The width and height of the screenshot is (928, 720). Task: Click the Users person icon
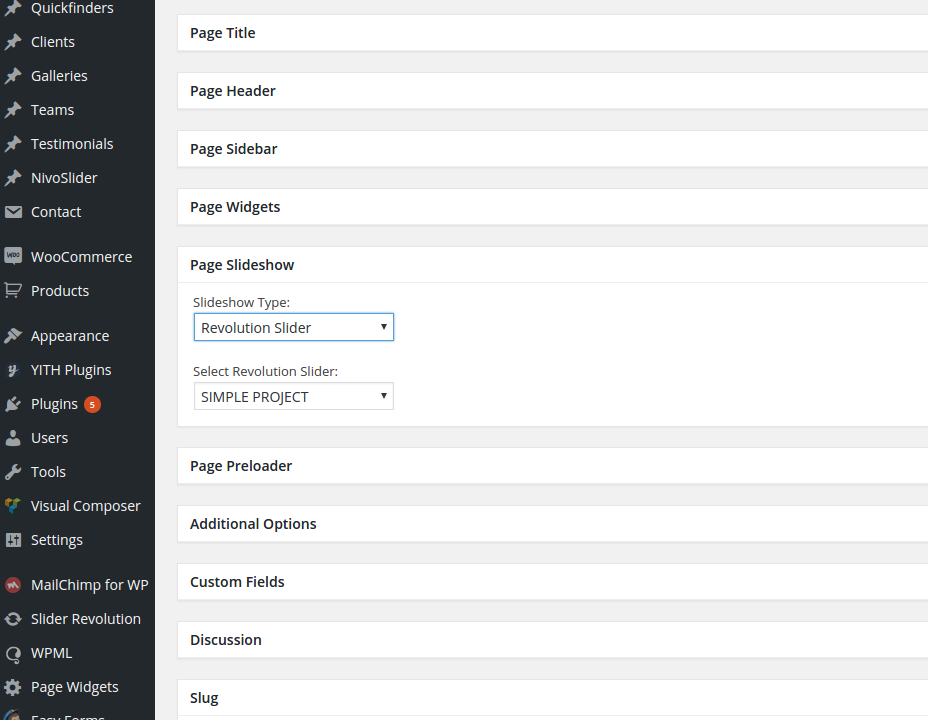coord(13,438)
